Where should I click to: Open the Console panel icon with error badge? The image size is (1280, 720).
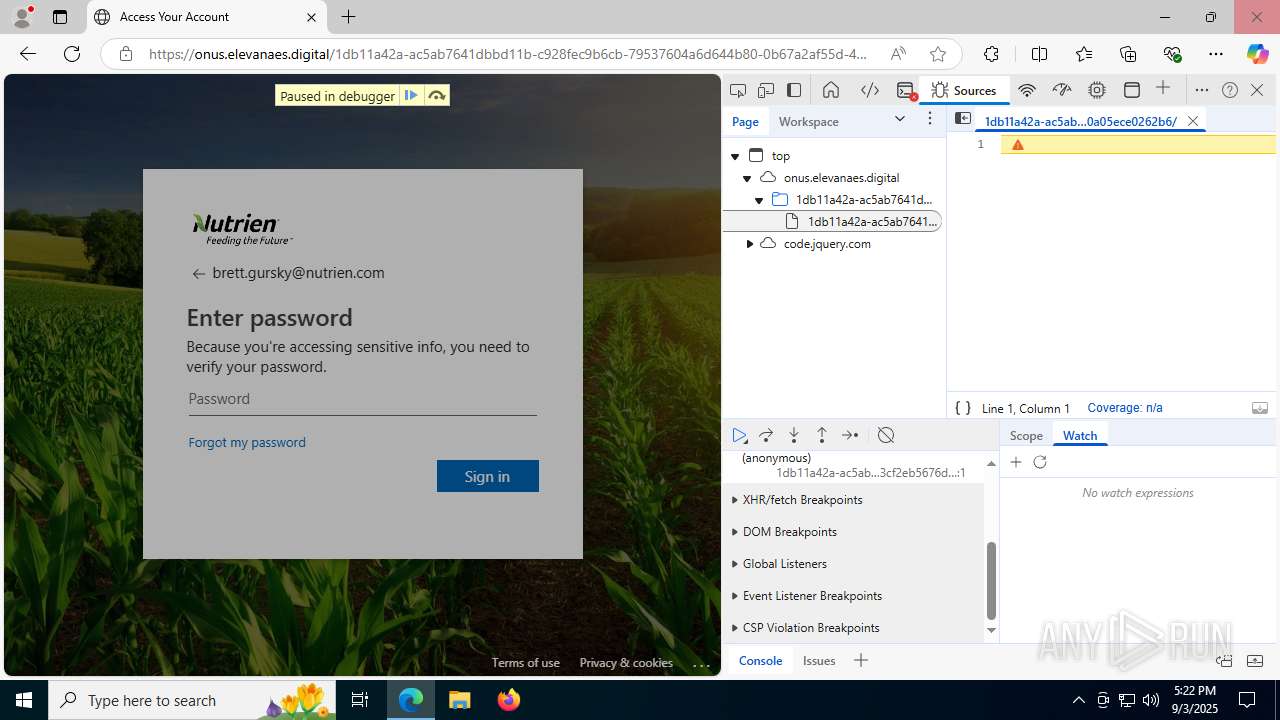906,91
